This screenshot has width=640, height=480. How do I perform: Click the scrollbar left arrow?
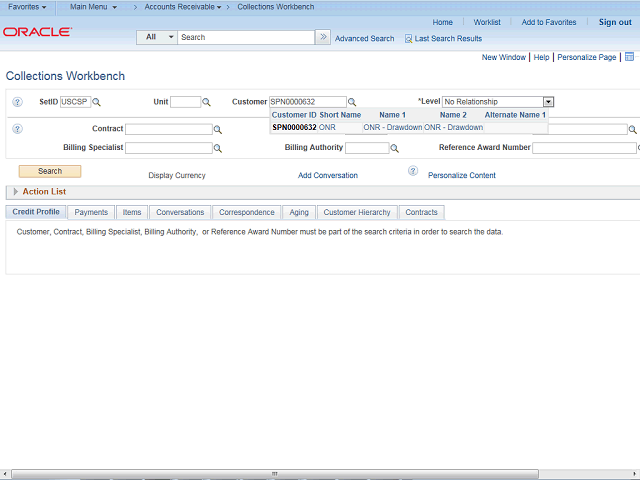[x=4, y=474]
